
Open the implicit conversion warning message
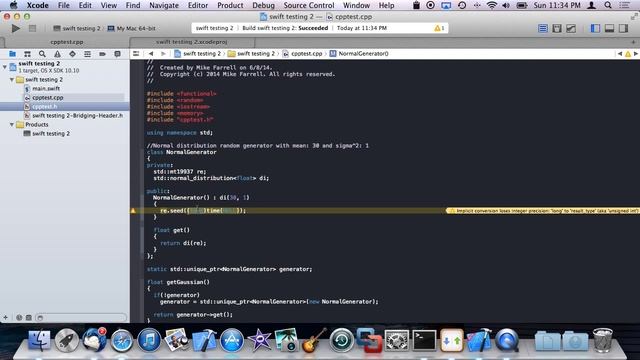[543, 211]
